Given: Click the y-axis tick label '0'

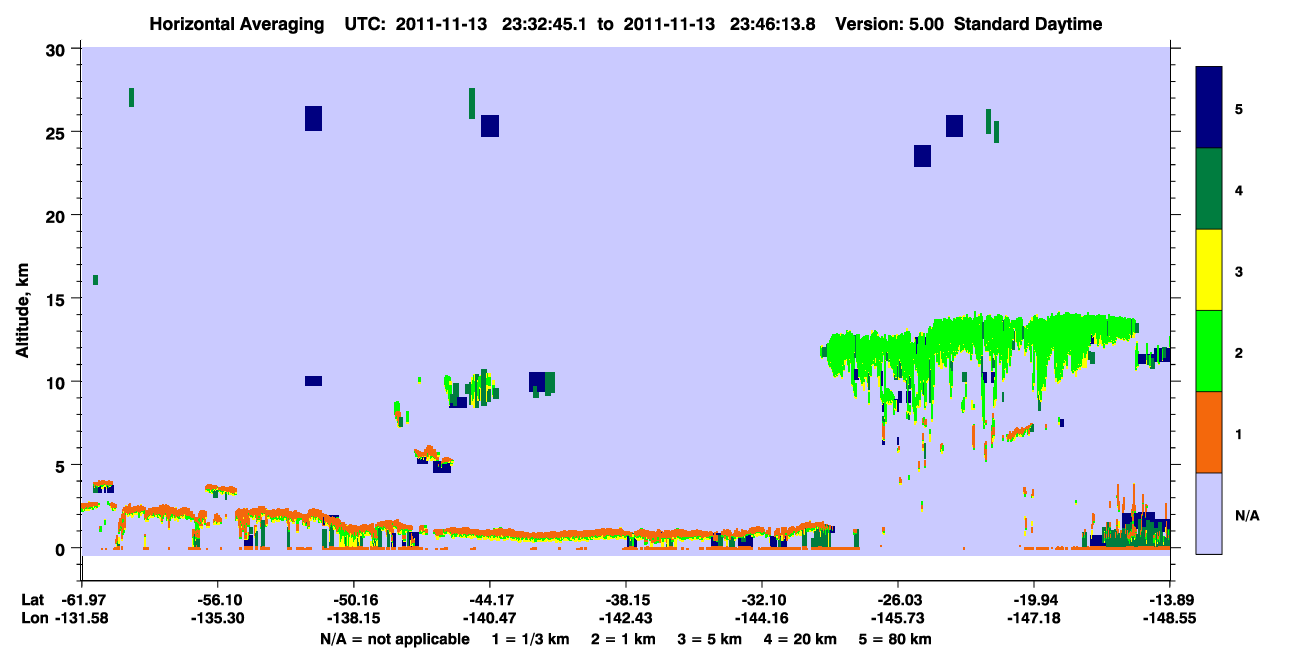Looking at the screenshot, I should point(62,548).
